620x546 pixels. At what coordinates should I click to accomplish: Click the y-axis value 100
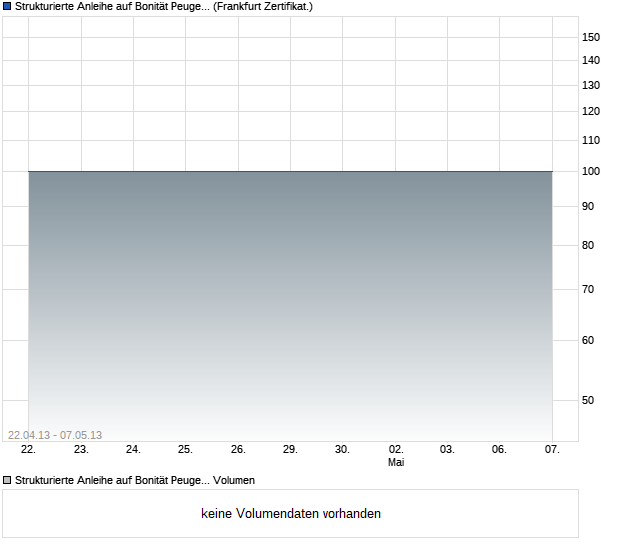[x=591, y=171]
